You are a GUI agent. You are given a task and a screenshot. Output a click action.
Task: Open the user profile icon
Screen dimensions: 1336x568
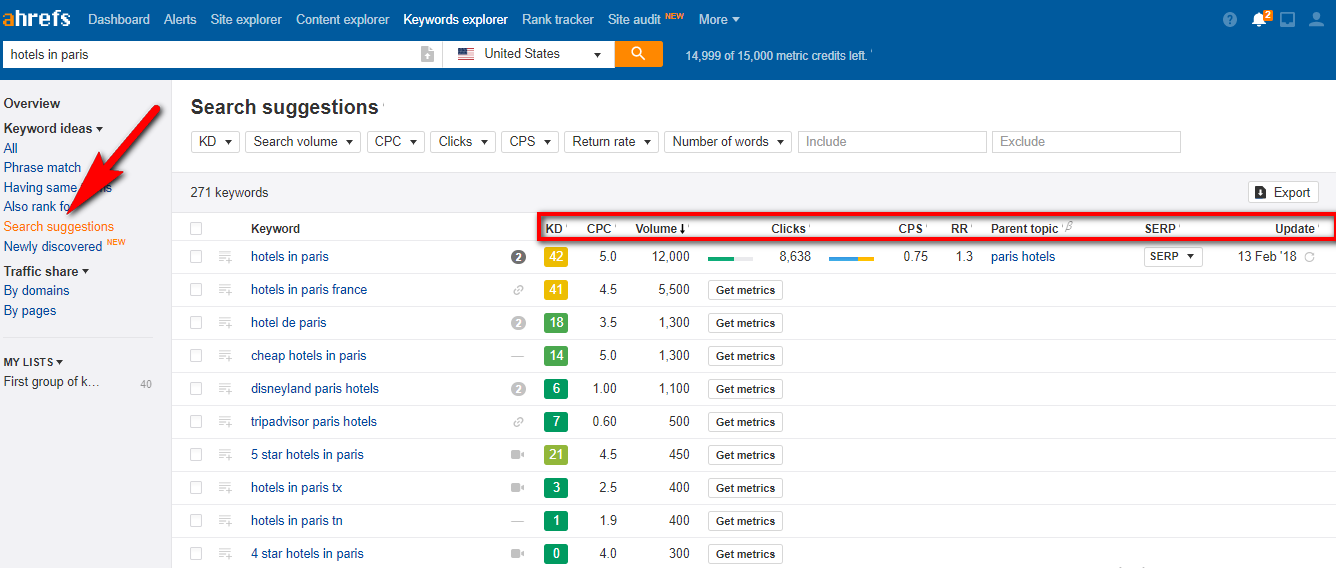(x=1317, y=19)
